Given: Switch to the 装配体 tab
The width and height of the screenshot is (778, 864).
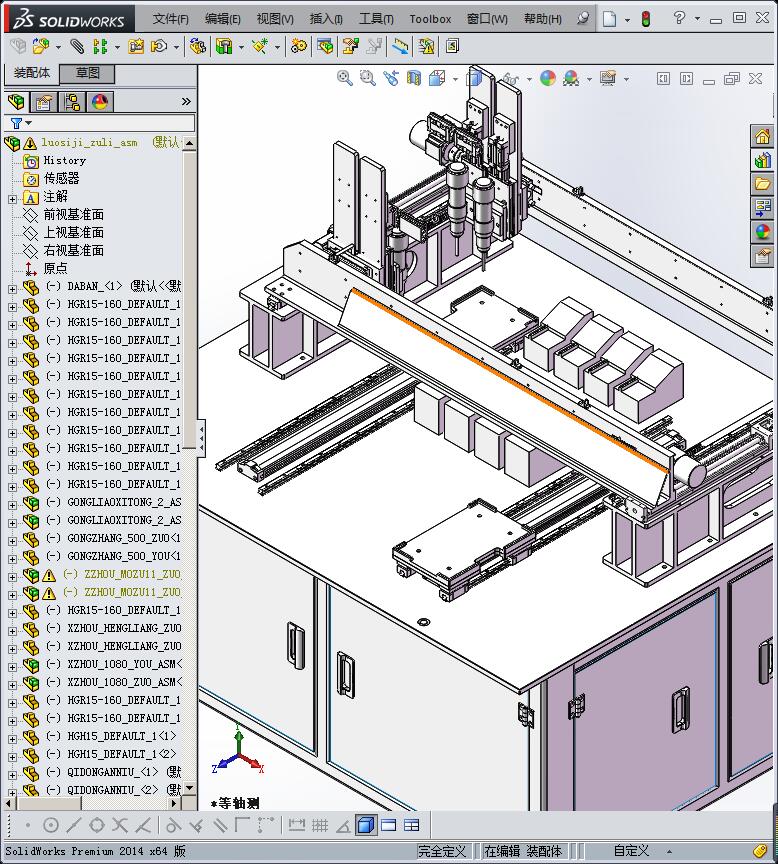Looking at the screenshot, I should pyautogui.click(x=31, y=73).
